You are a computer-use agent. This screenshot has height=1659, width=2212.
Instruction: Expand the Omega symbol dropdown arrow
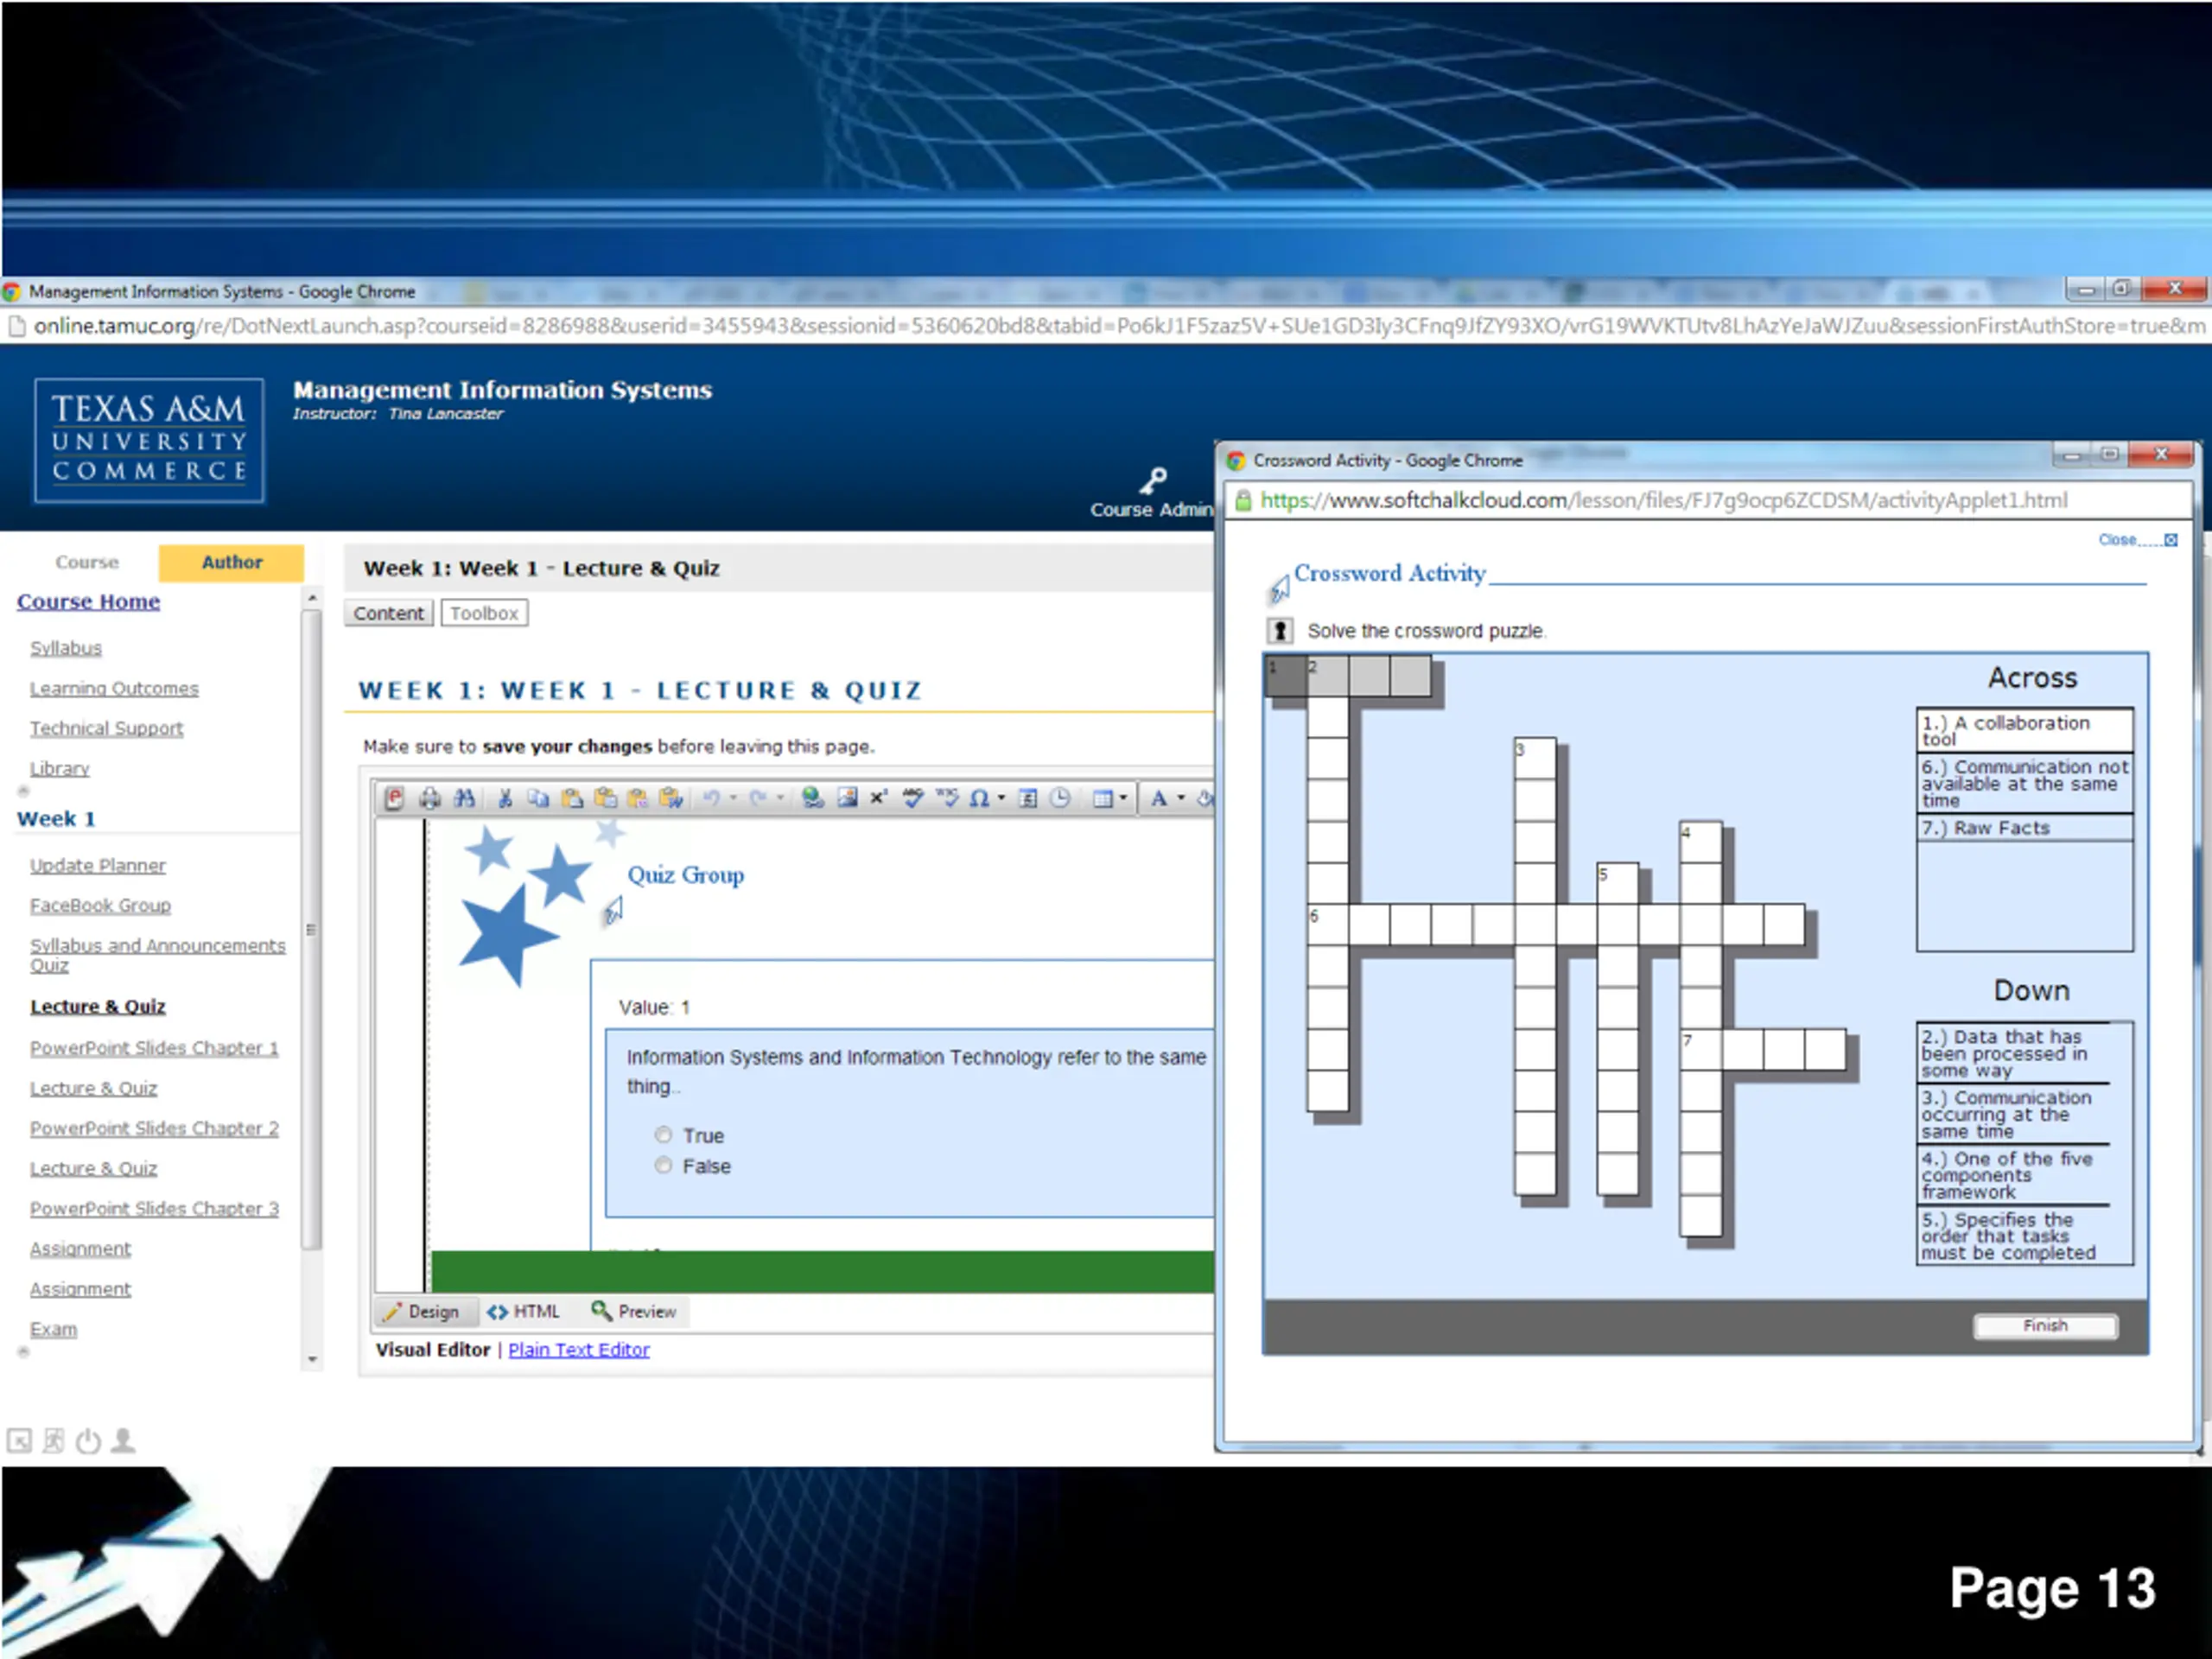coord(1001,798)
